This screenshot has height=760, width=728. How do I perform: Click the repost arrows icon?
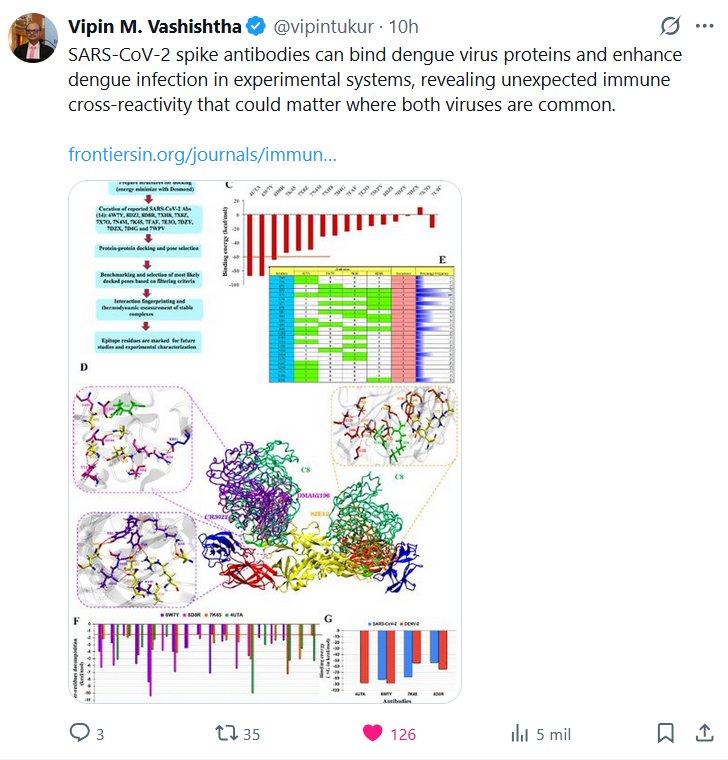click(x=227, y=734)
